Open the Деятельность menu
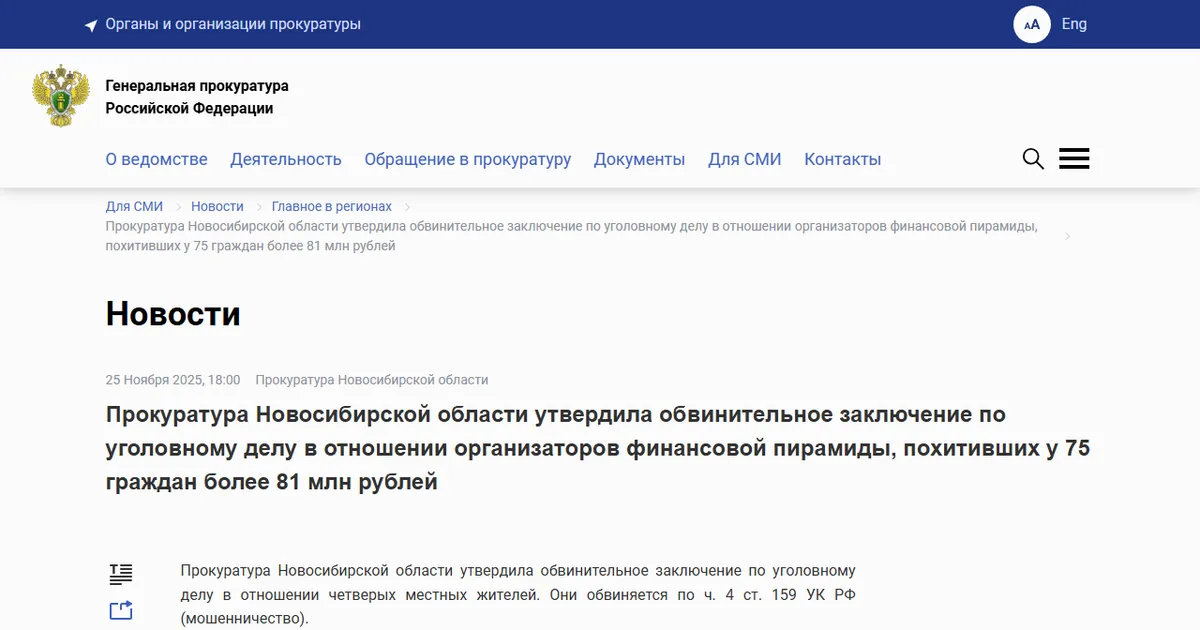Viewport: 1200px width, 630px height. coord(286,159)
